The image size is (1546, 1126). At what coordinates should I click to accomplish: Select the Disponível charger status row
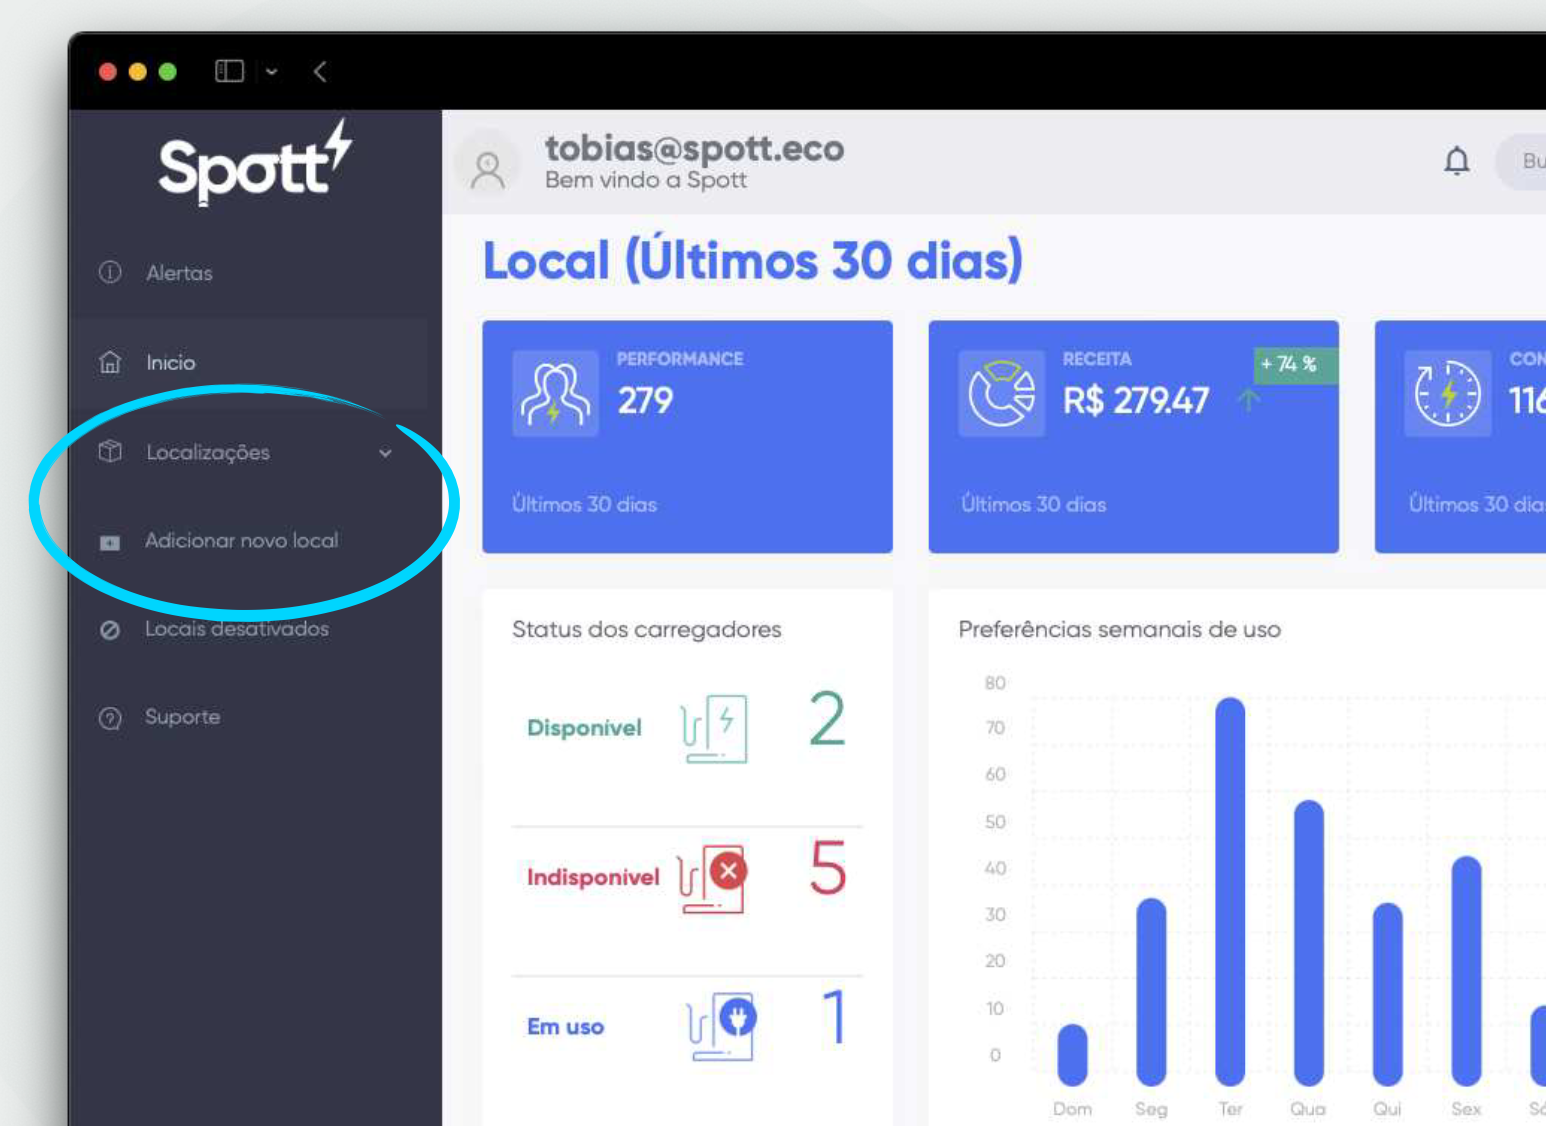click(x=584, y=728)
